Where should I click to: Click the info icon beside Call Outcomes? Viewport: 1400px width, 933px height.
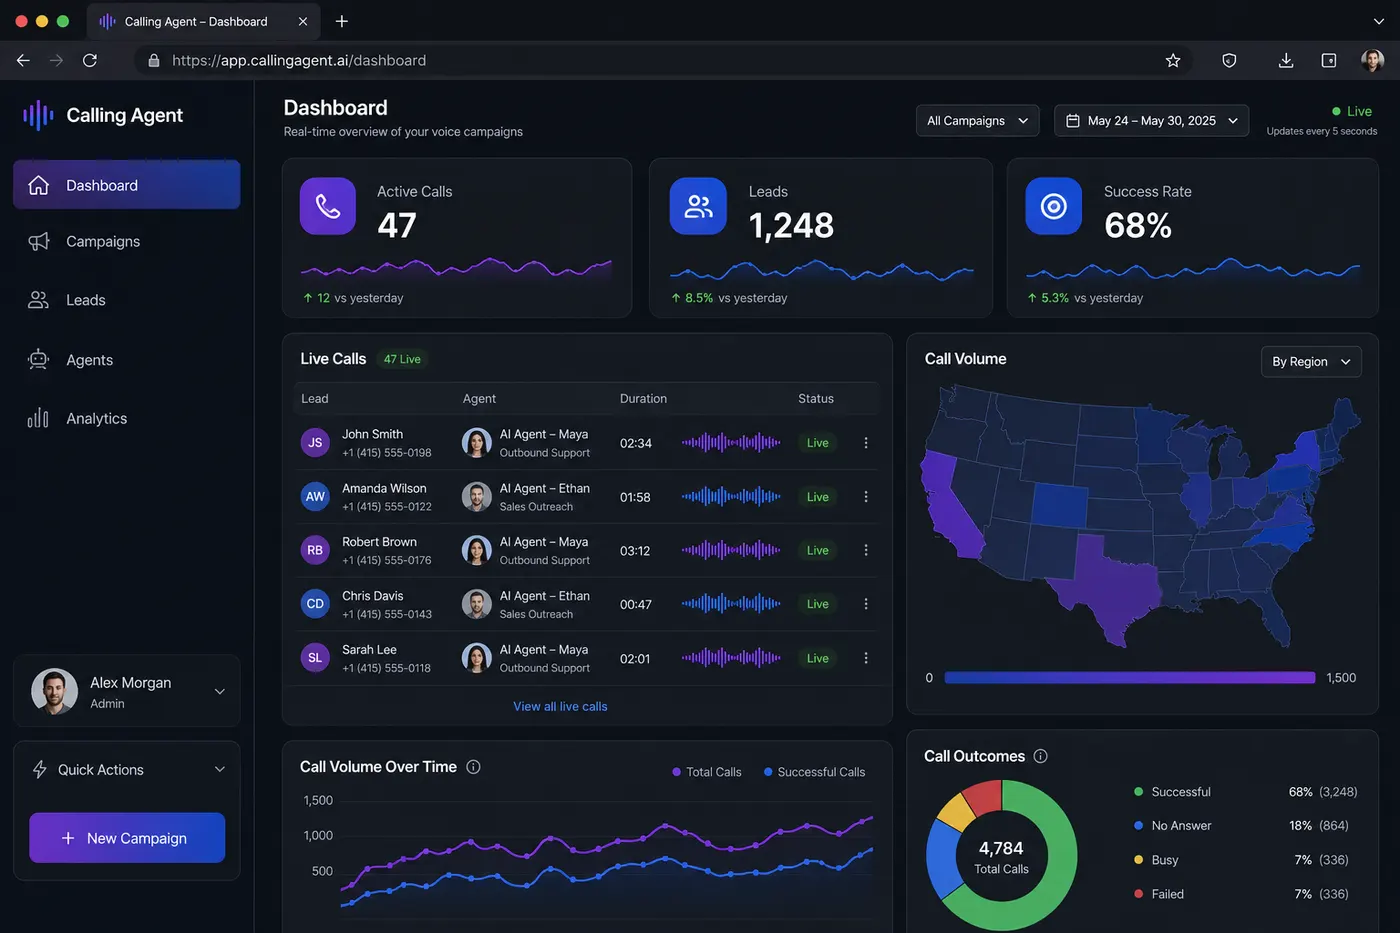[x=1041, y=756]
